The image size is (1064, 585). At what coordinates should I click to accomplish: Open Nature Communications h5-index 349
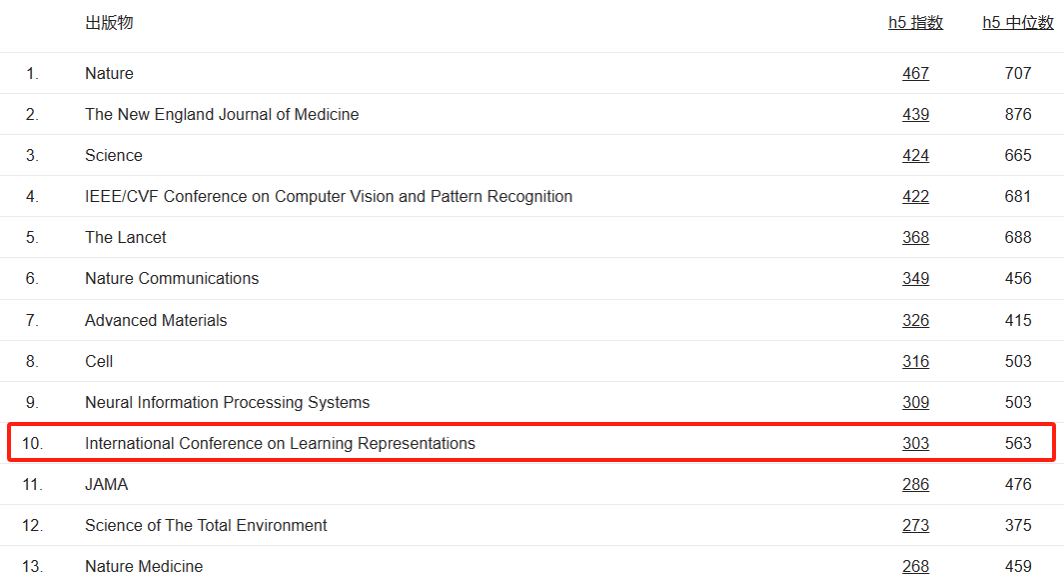915,278
